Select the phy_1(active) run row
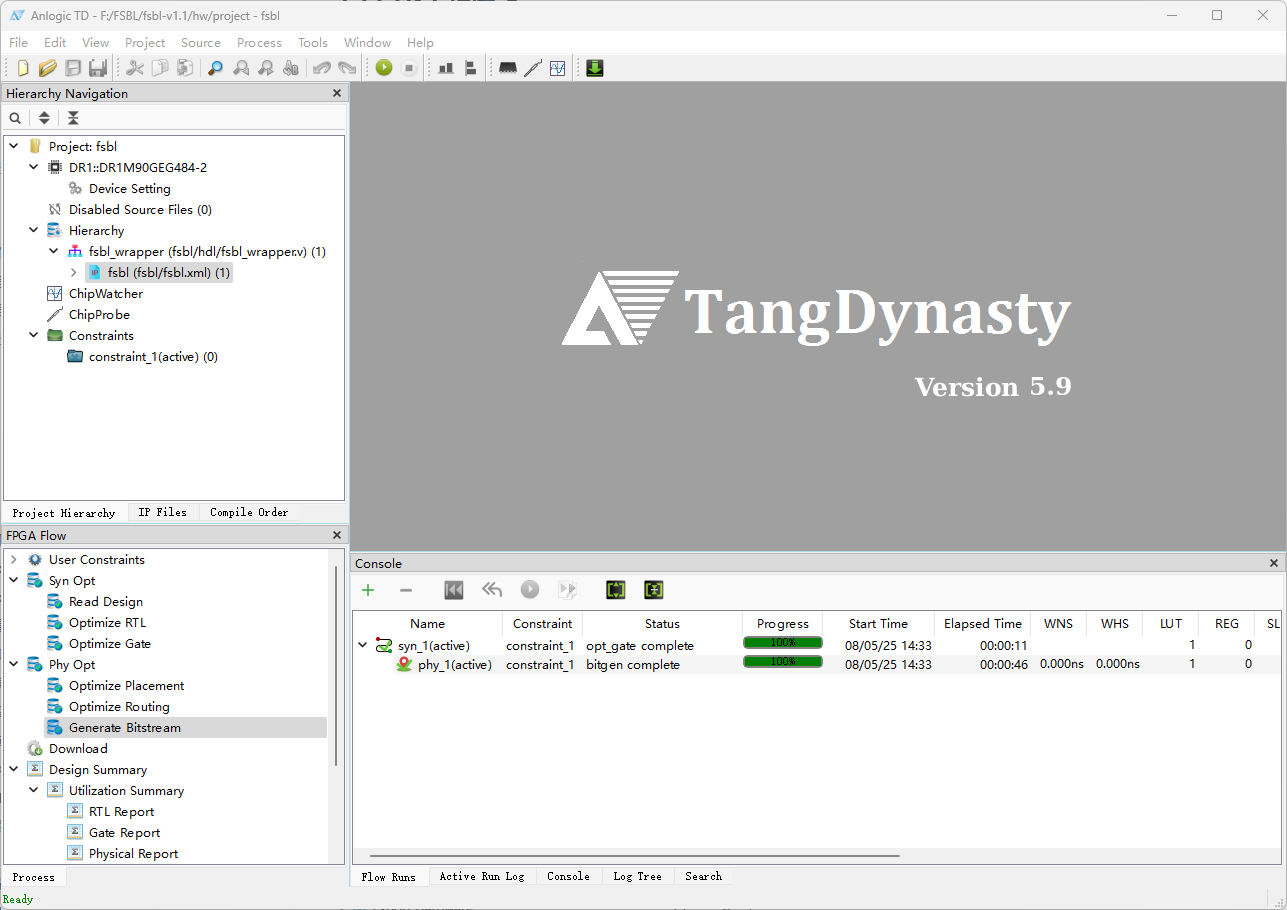 (x=455, y=664)
